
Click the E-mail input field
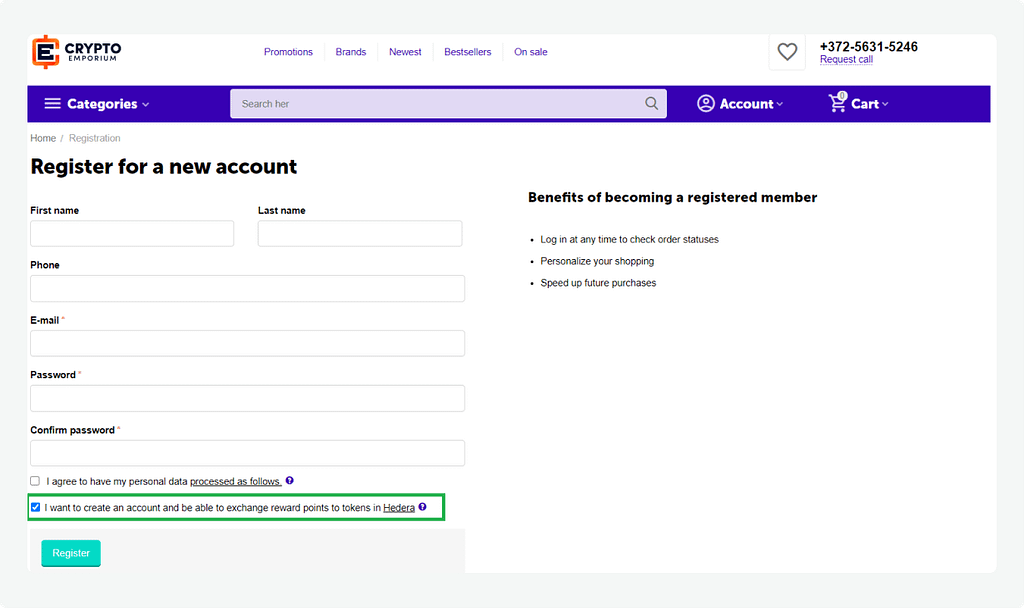pyautogui.click(x=247, y=343)
